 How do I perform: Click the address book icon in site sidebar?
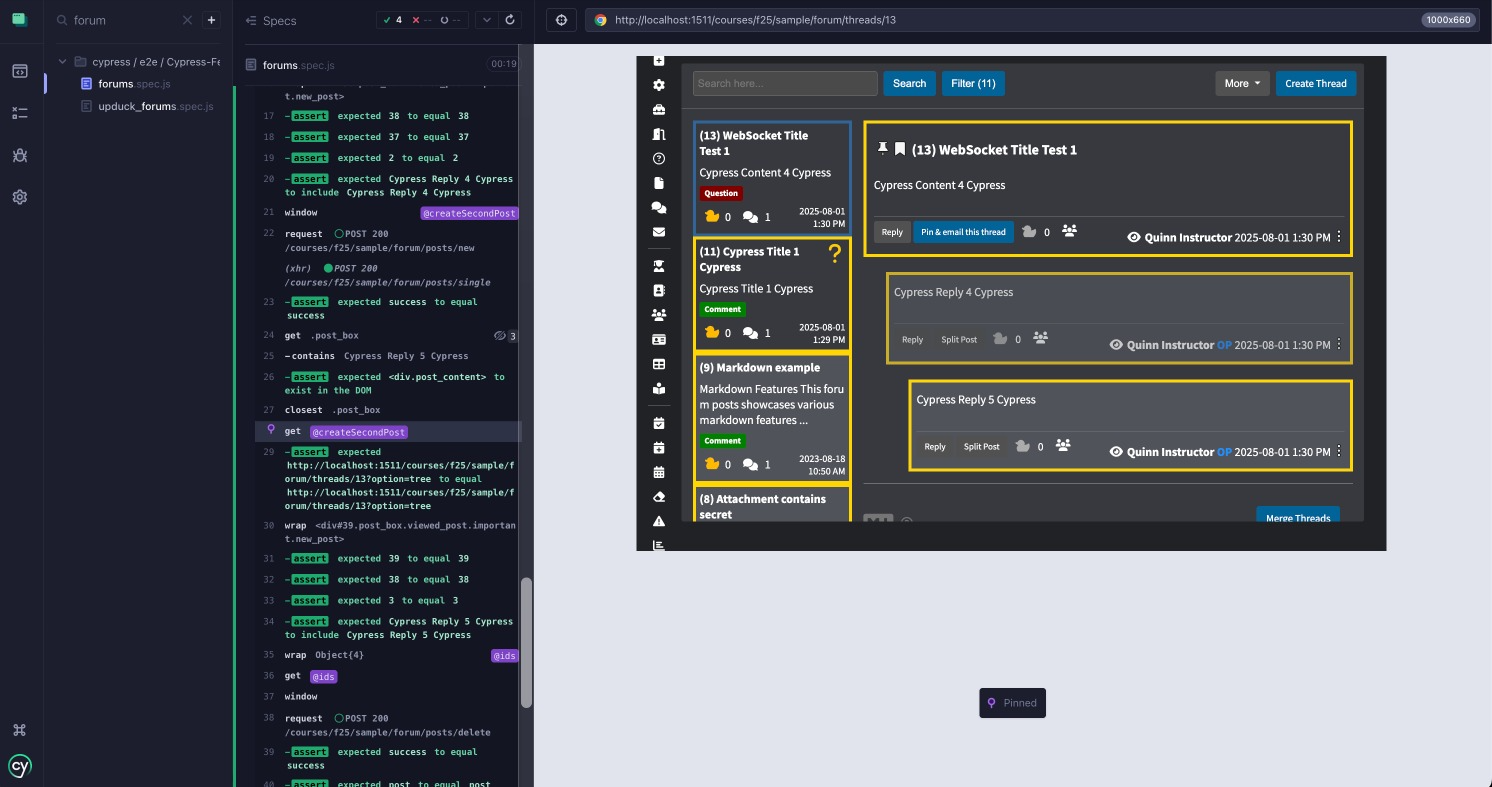click(659, 290)
